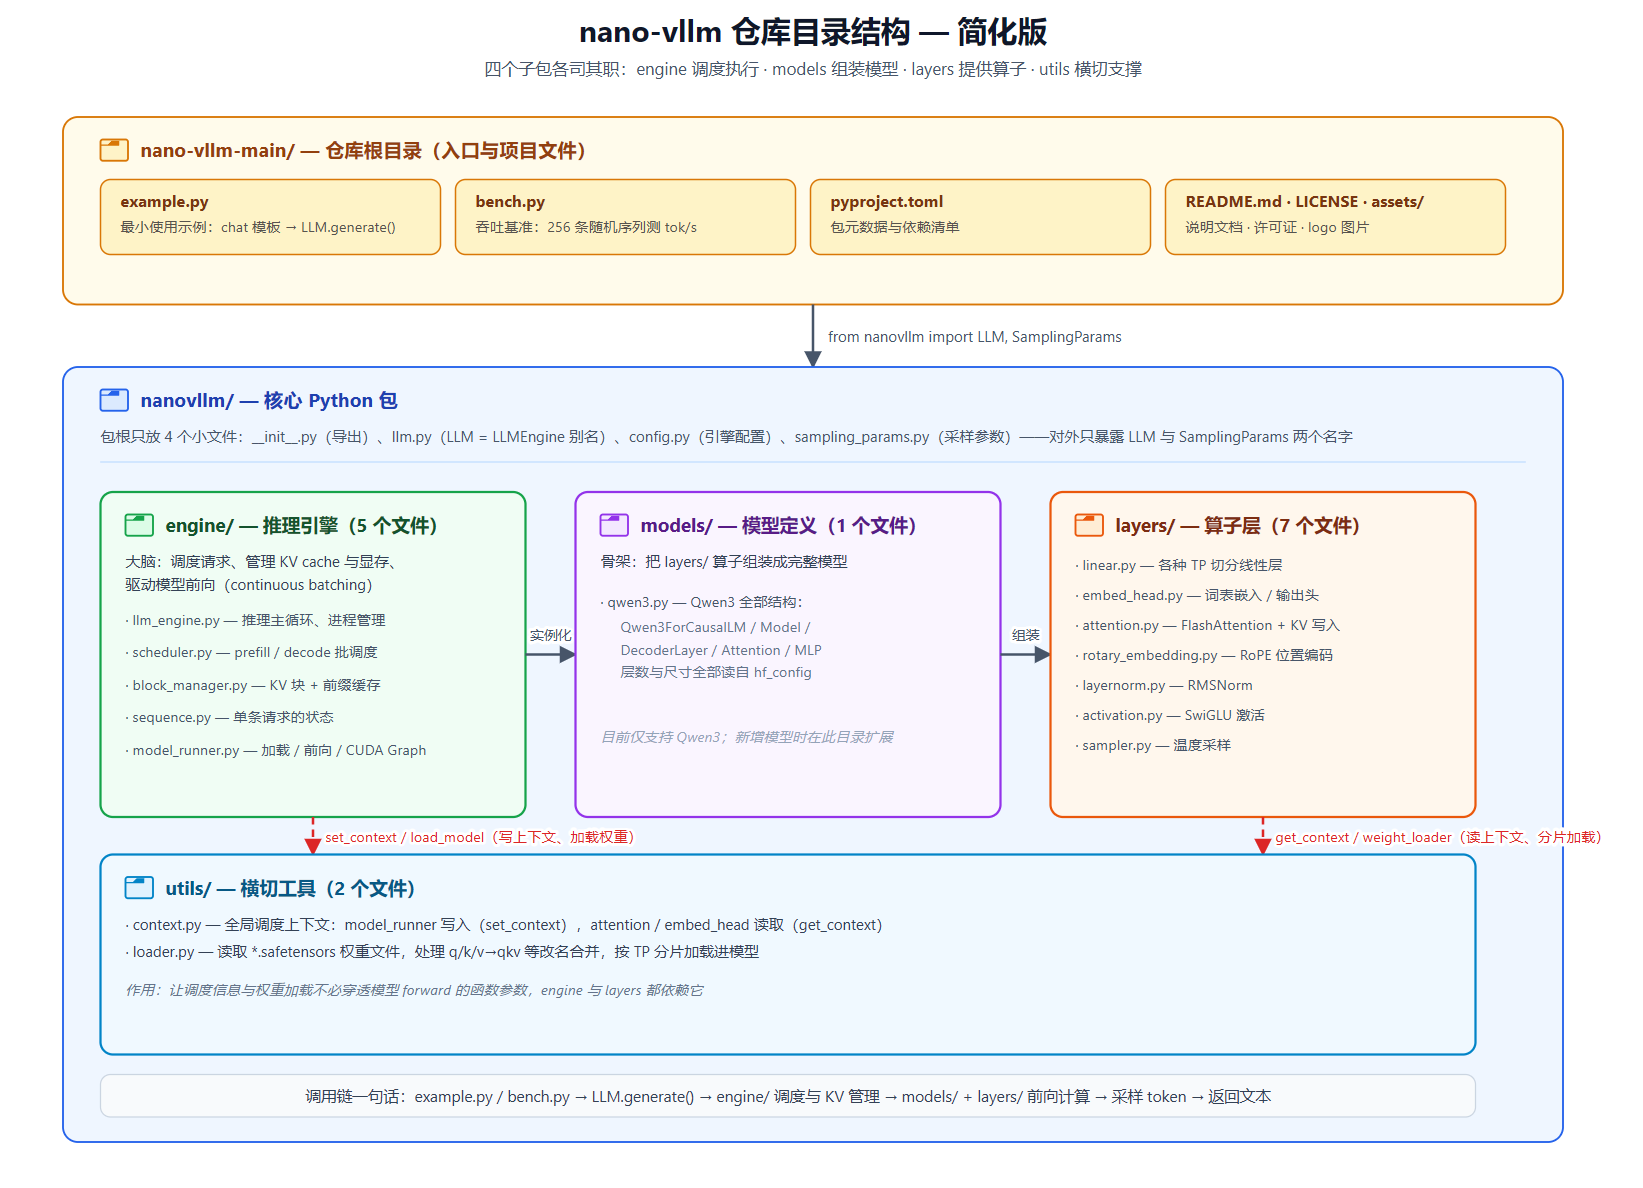Viewport: 1643px width, 1188px height.
Task: Select the pyproject.toml file card
Action: tap(980, 217)
